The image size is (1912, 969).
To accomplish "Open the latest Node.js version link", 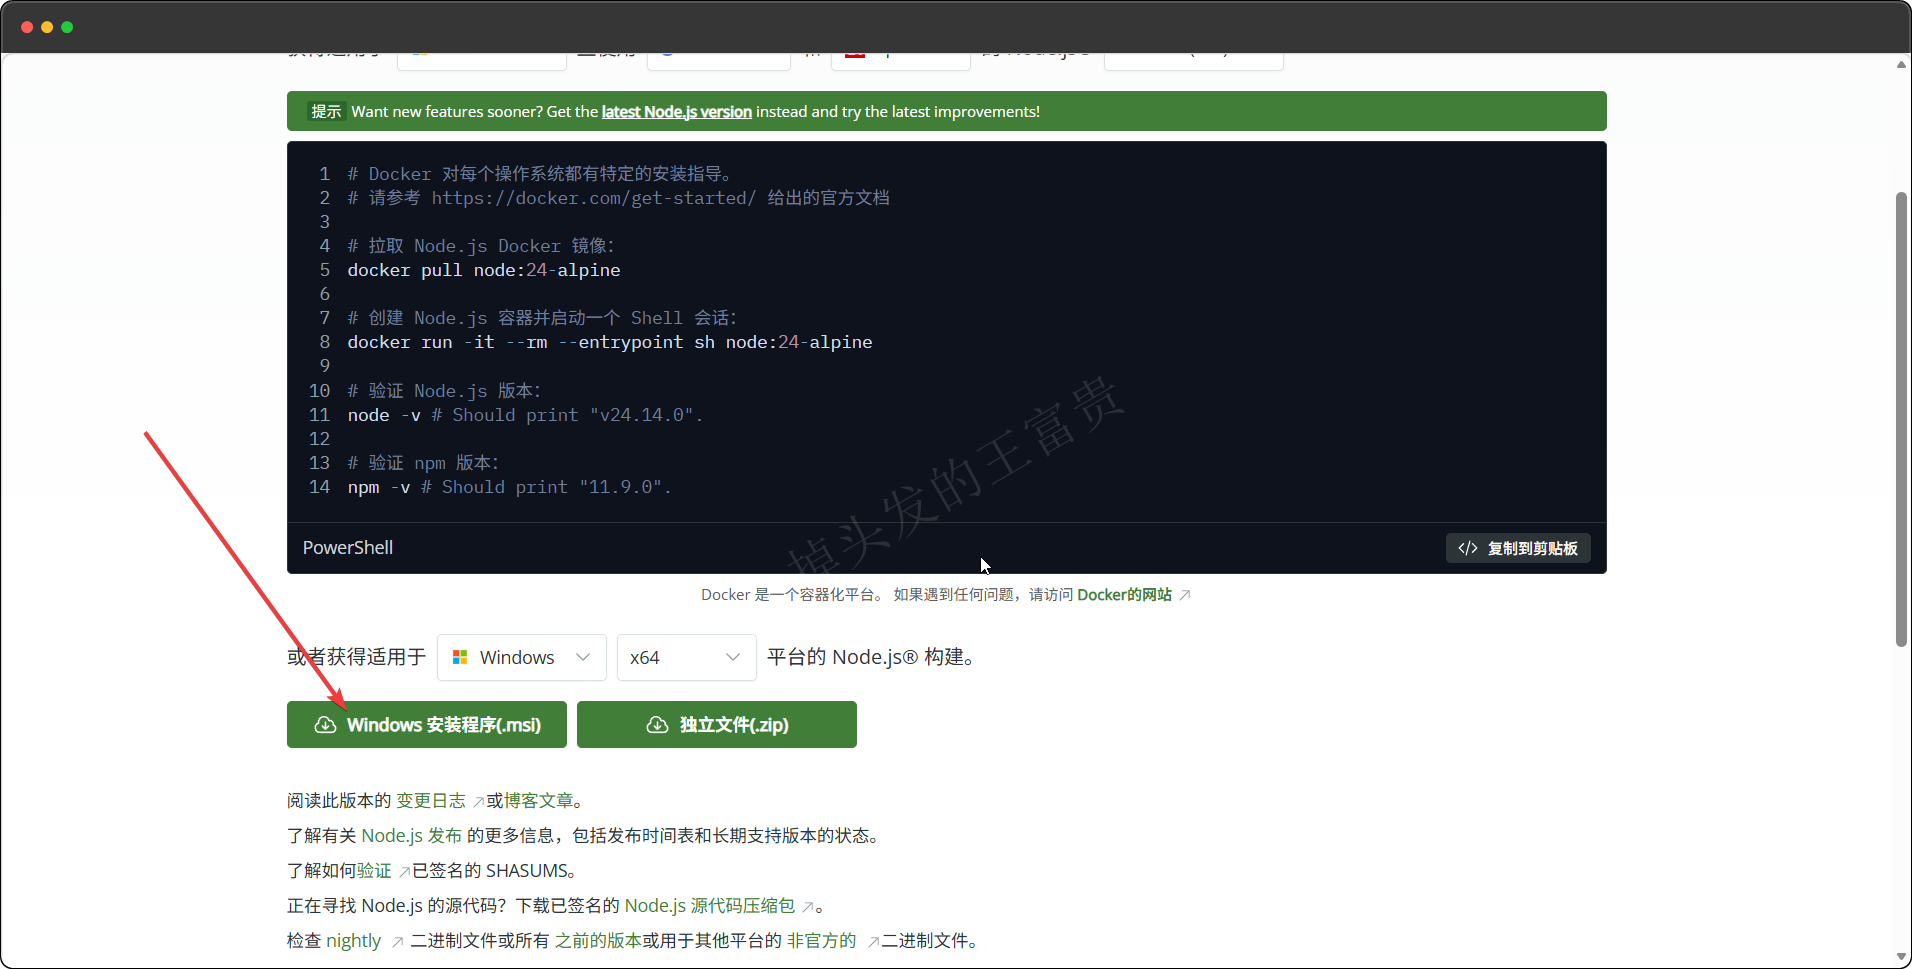I will (676, 112).
